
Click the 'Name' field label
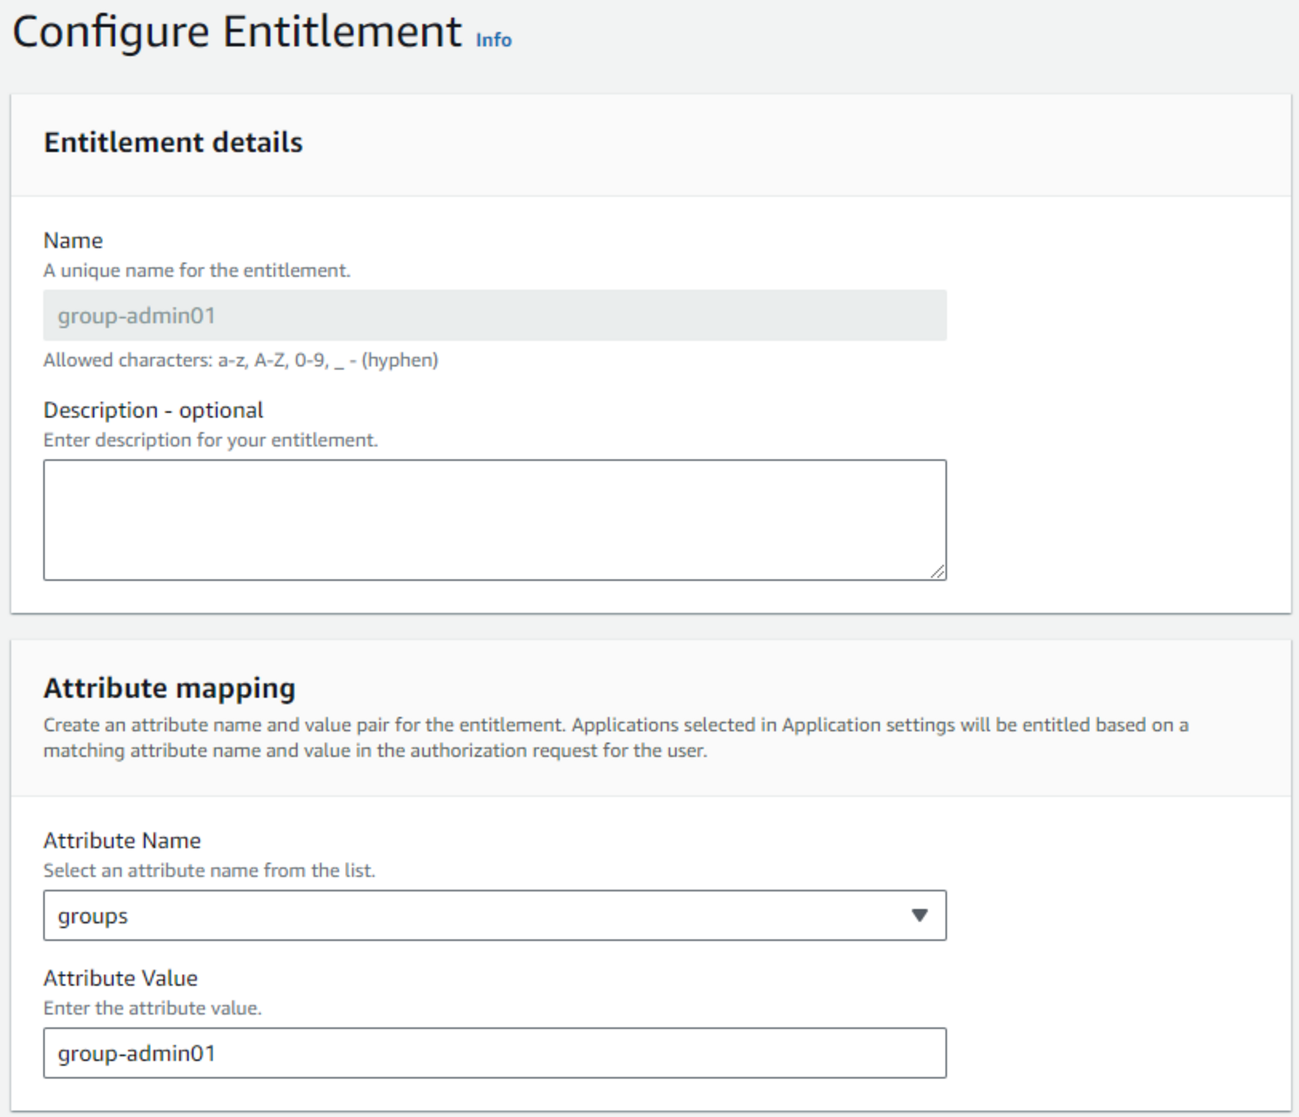click(x=73, y=240)
